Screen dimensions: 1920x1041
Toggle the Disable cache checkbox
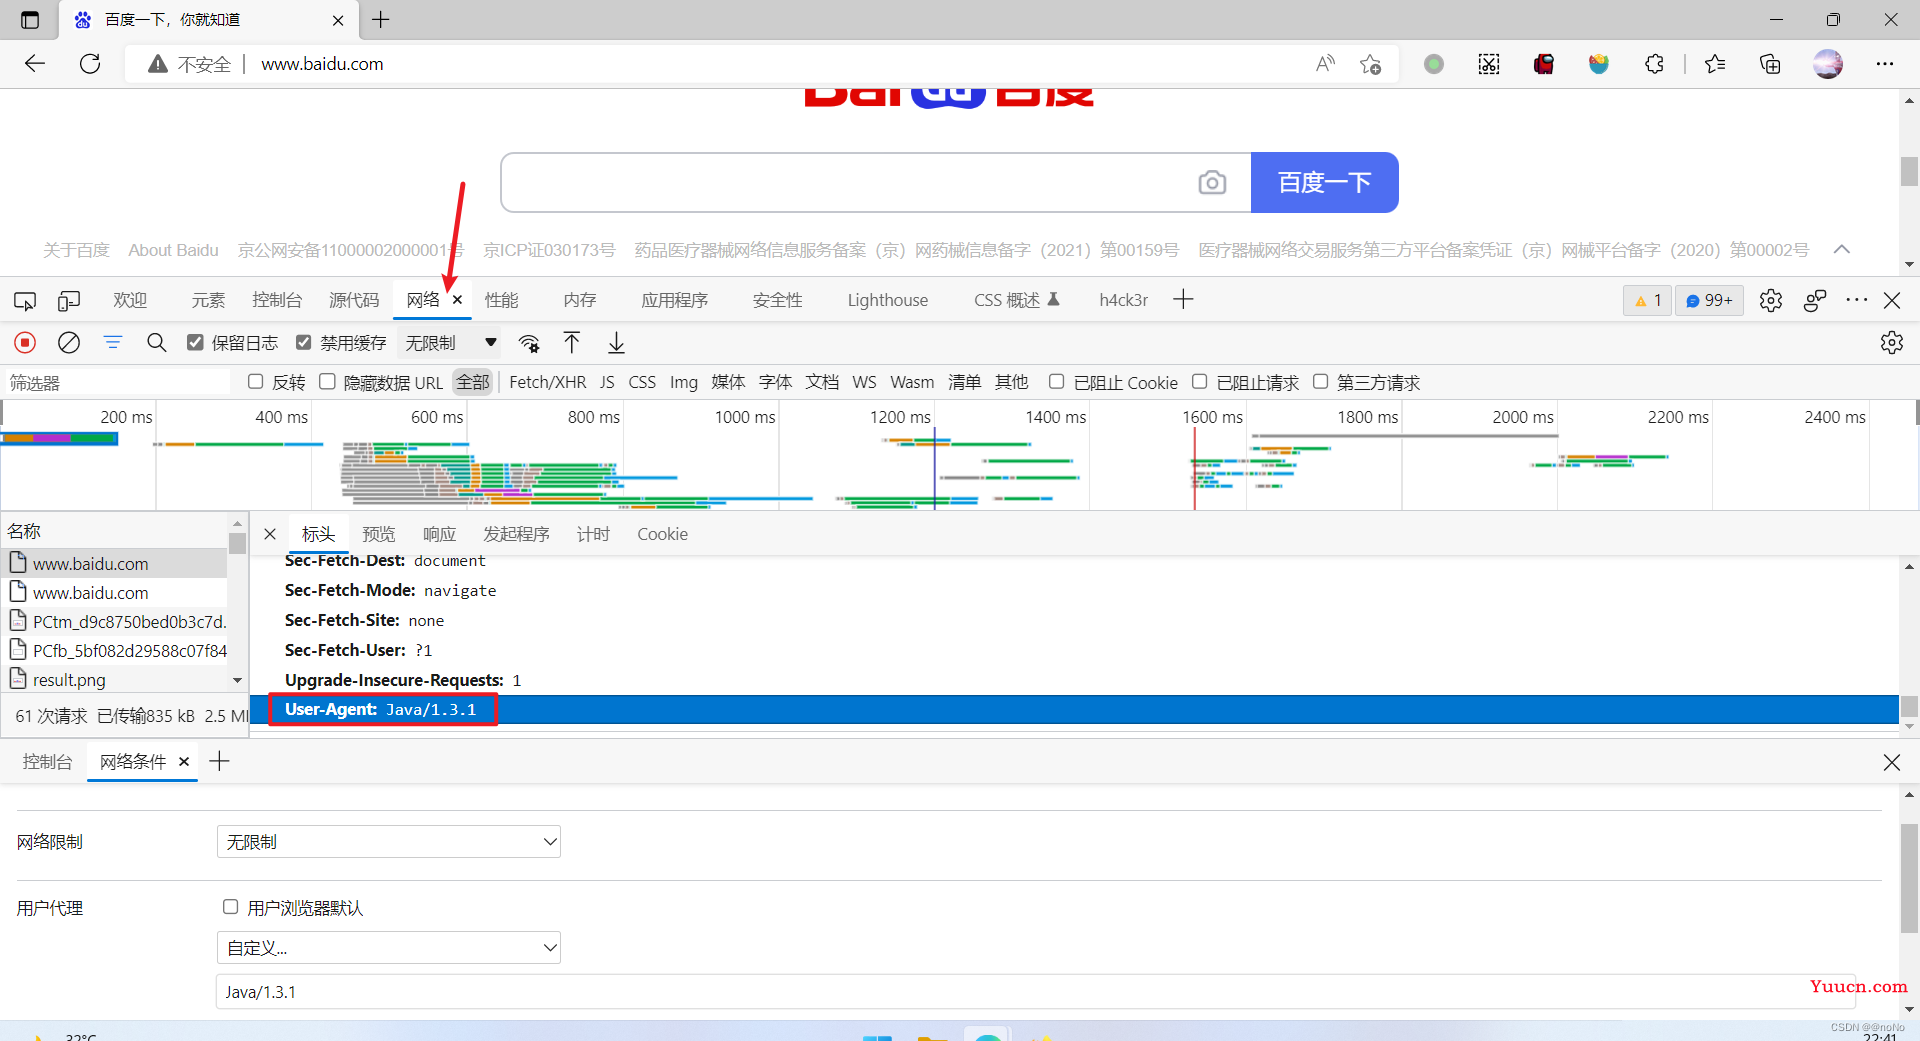(304, 342)
